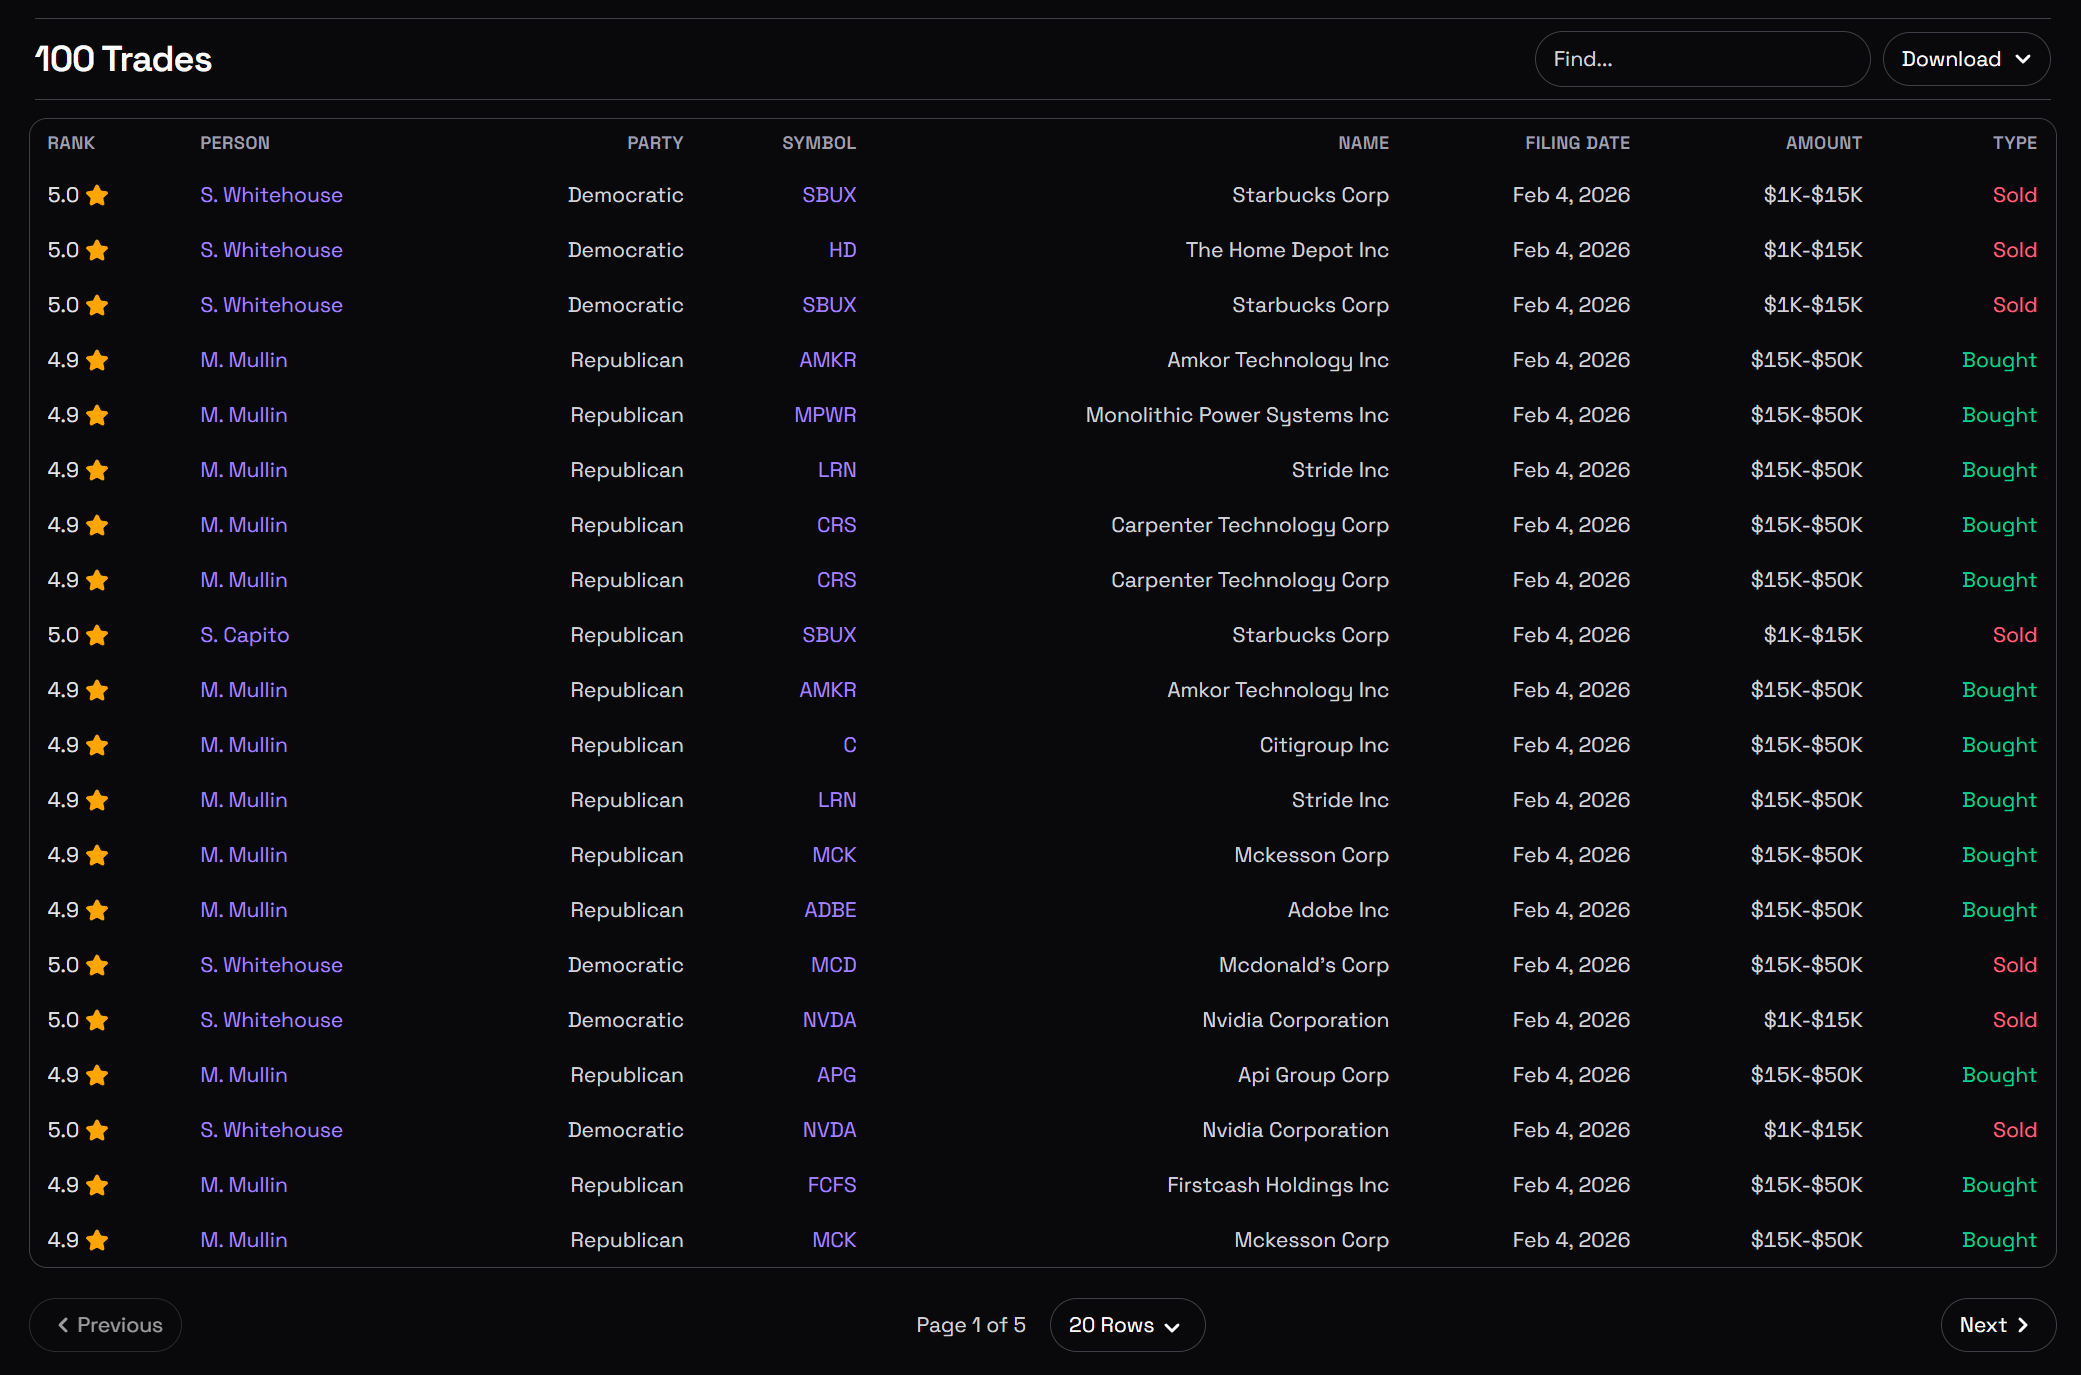
Task: Open the MCD symbol link
Action: click(x=833, y=965)
